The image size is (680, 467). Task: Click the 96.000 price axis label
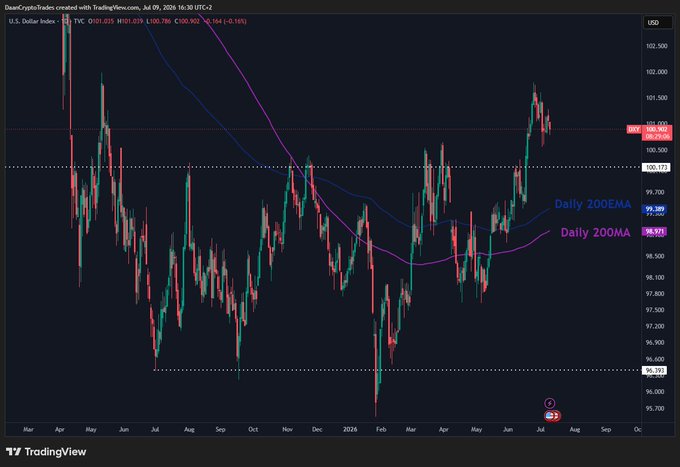tap(655, 392)
